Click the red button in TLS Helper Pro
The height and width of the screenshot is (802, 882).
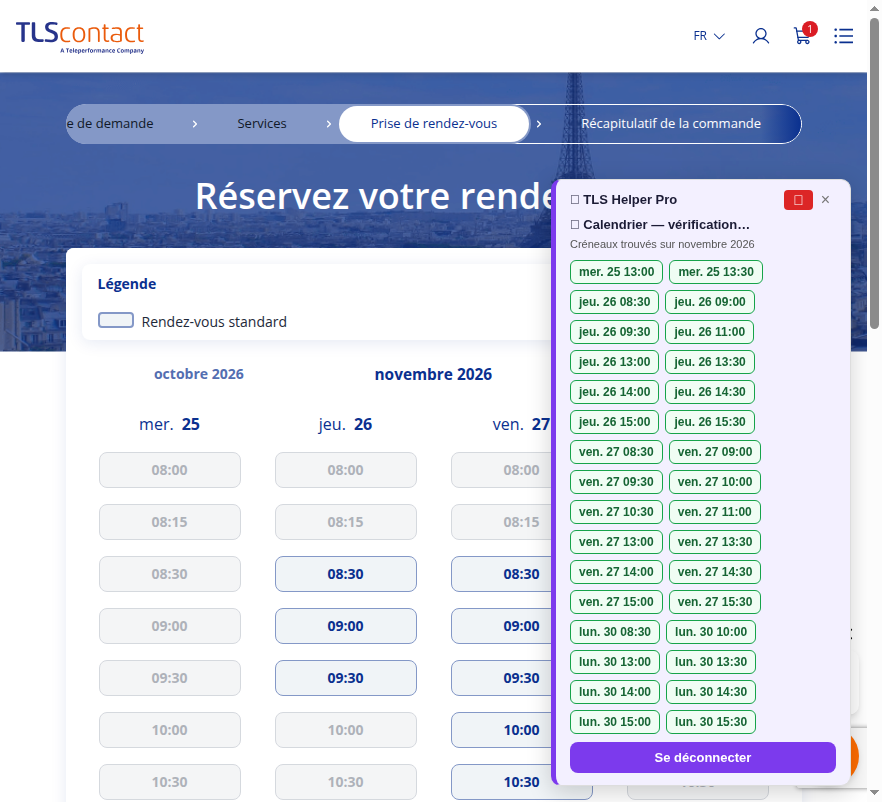[798, 200]
